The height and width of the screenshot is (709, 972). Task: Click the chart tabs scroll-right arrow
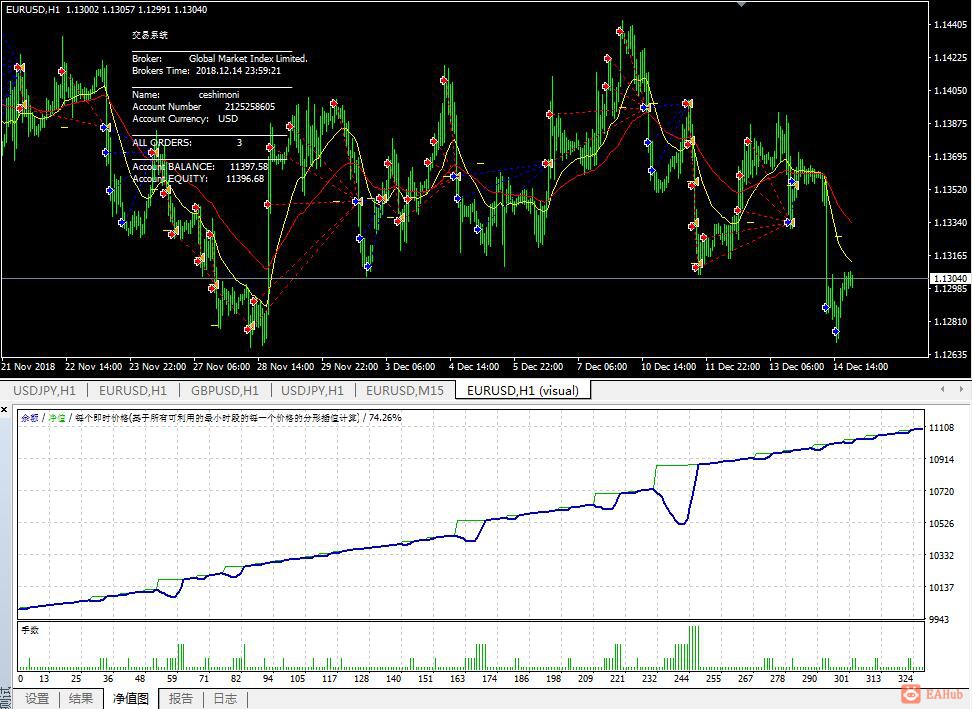(x=961, y=389)
